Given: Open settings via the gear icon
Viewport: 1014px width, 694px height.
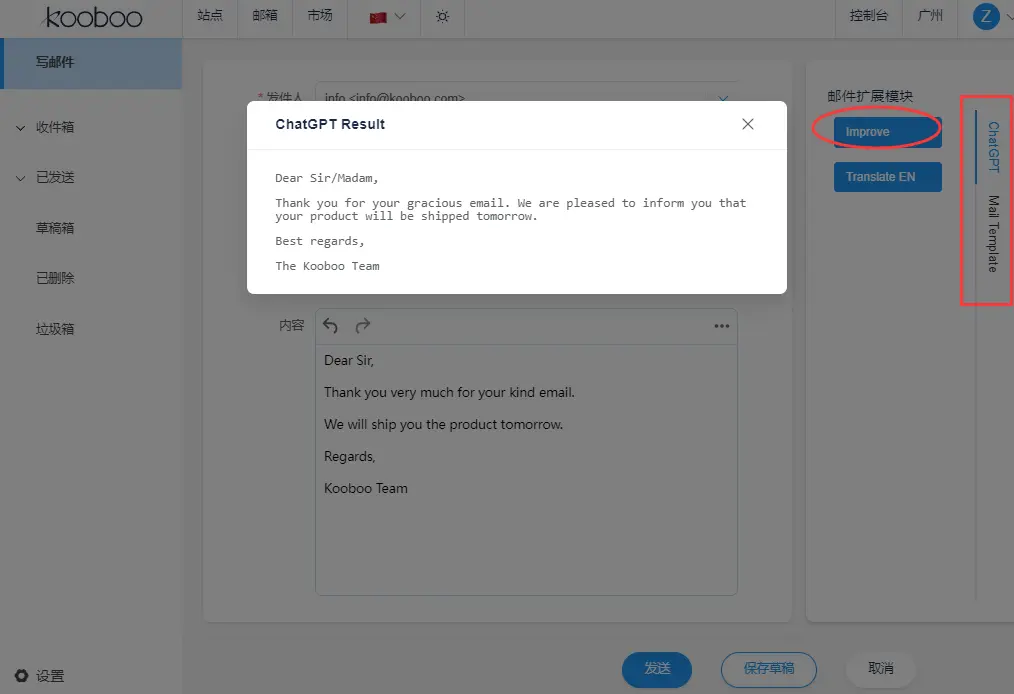Looking at the screenshot, I should pos(22,676).
